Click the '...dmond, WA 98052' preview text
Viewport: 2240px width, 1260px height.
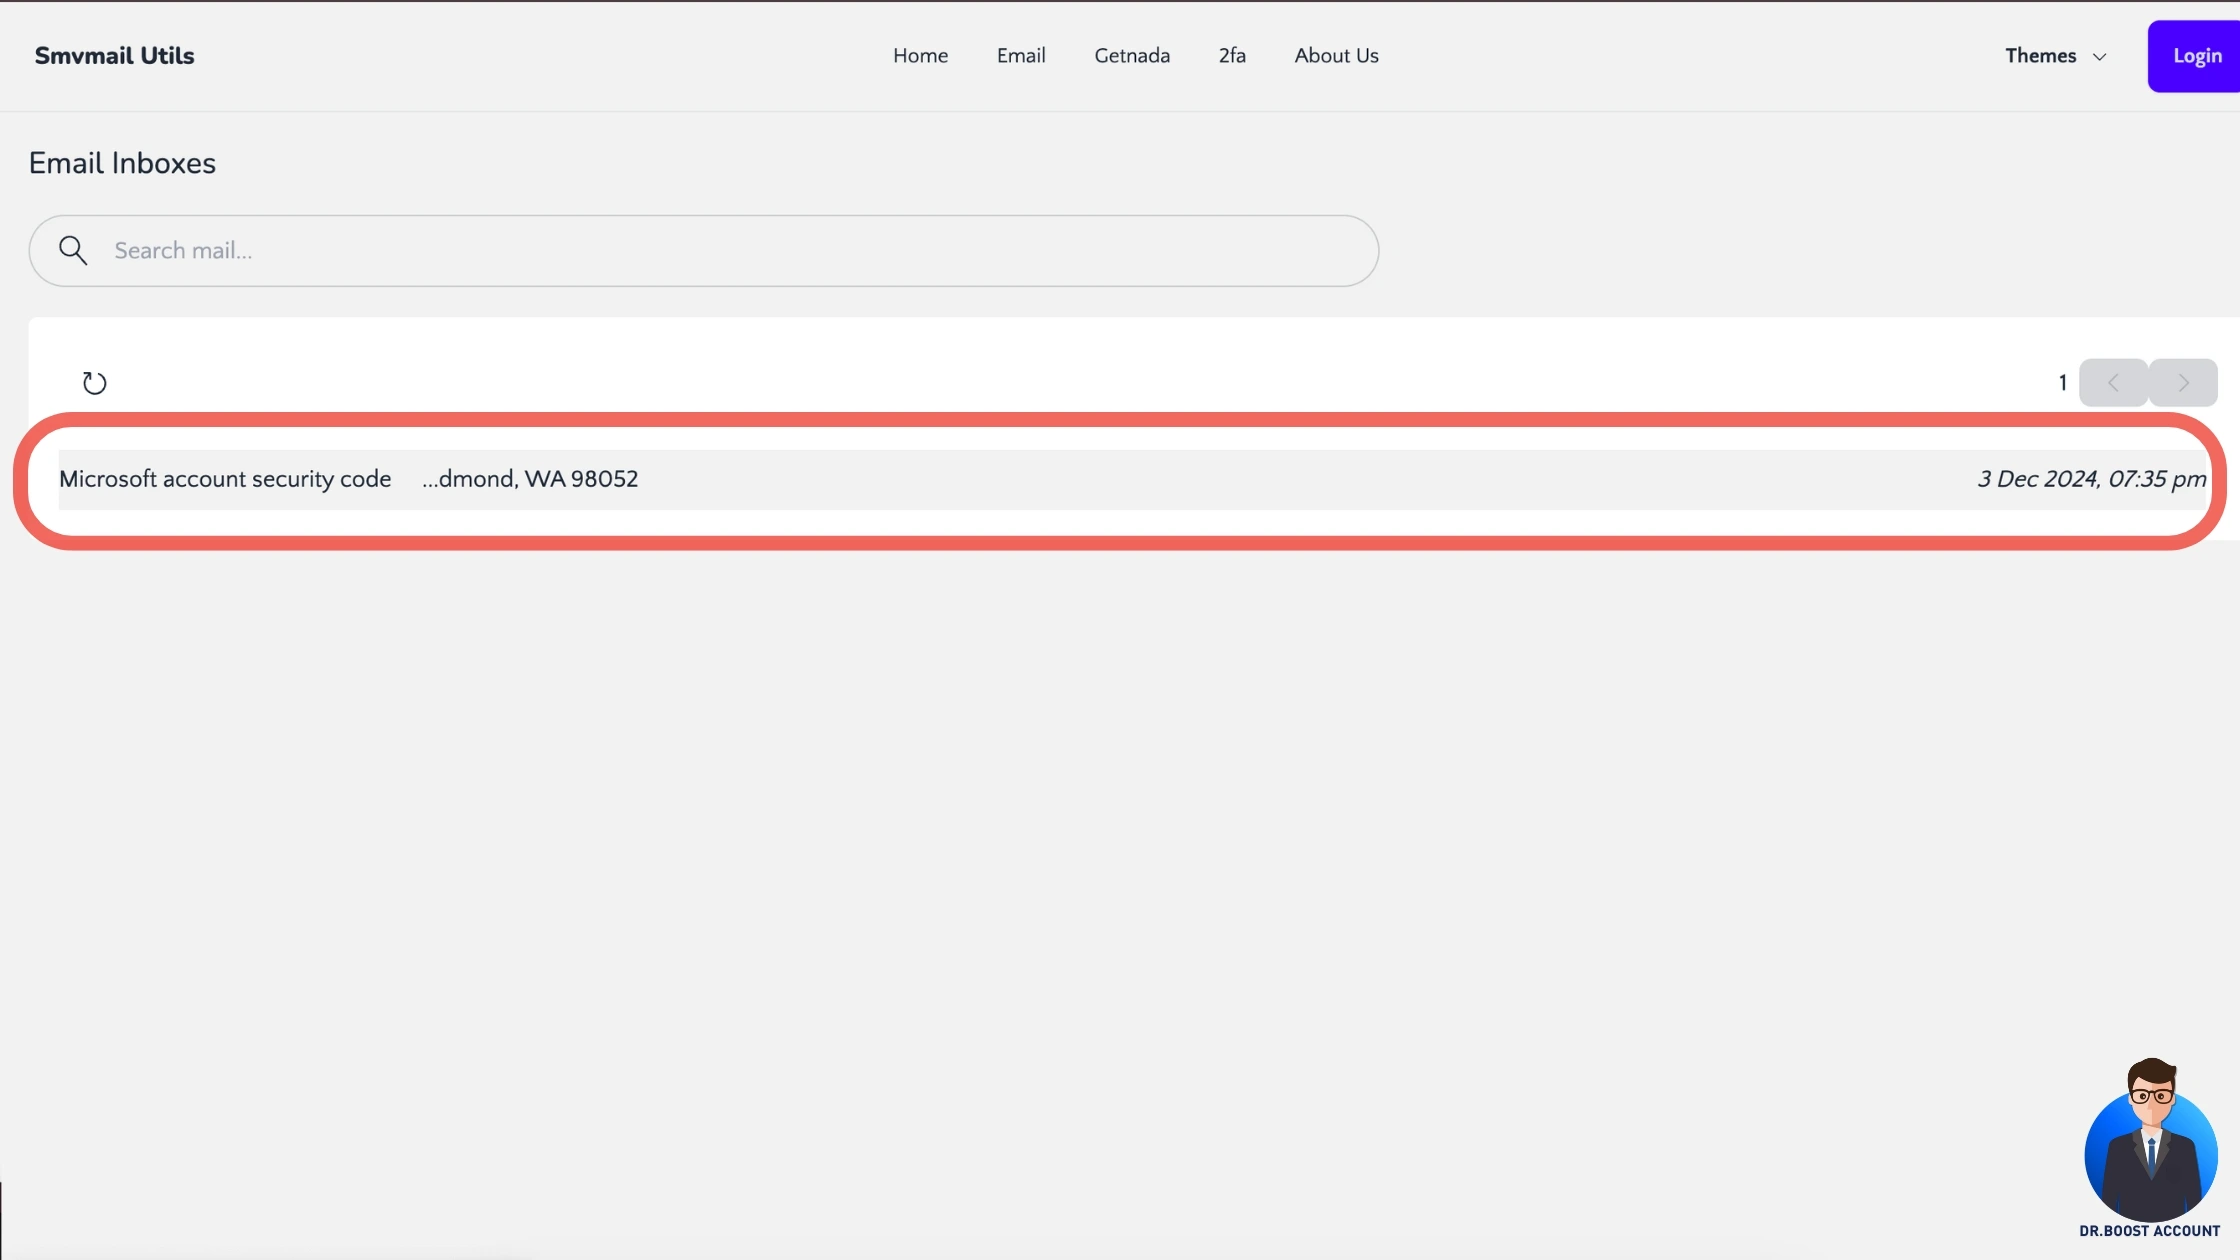(x=530, y=479)
